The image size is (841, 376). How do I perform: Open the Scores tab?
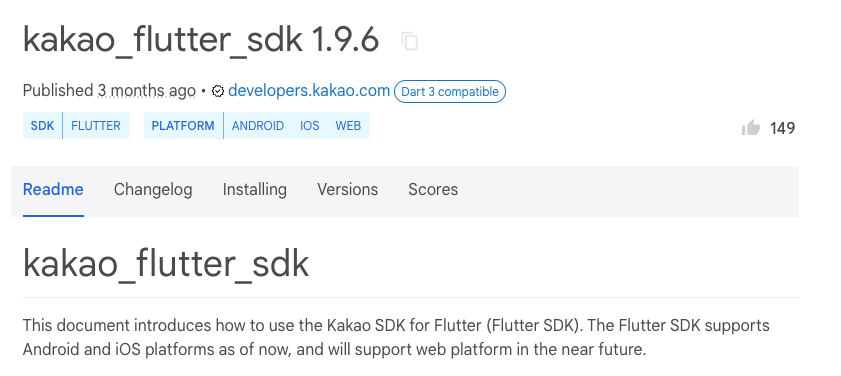[x=433, y=190]
